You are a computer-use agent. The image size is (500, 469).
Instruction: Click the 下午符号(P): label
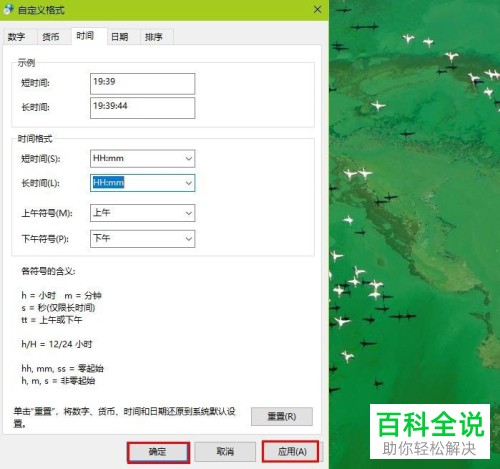tap(45, 239)
